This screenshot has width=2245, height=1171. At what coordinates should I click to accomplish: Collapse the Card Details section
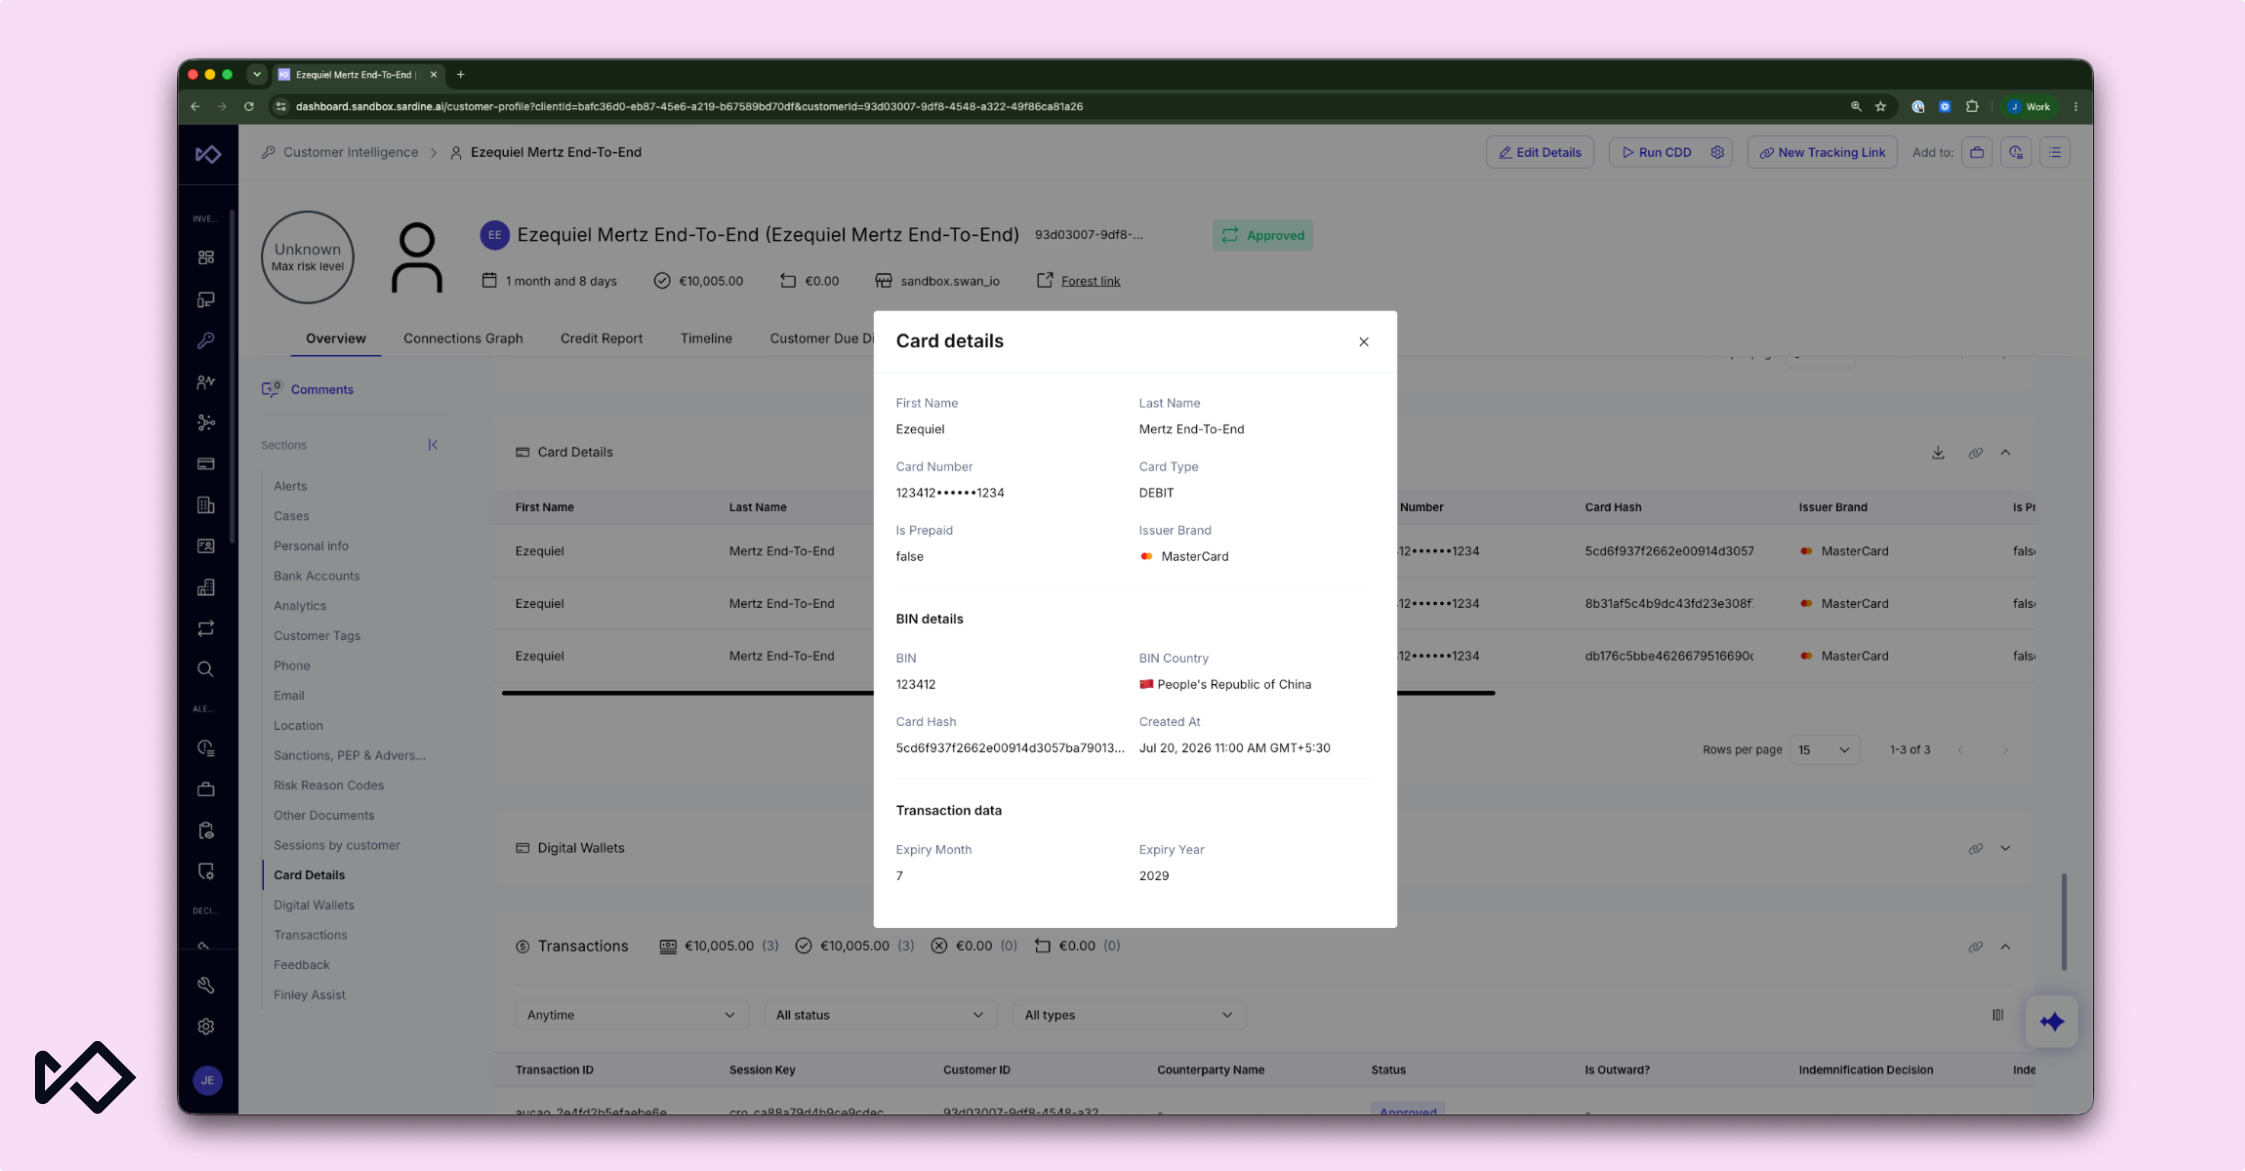click(x=2005, y=453)
